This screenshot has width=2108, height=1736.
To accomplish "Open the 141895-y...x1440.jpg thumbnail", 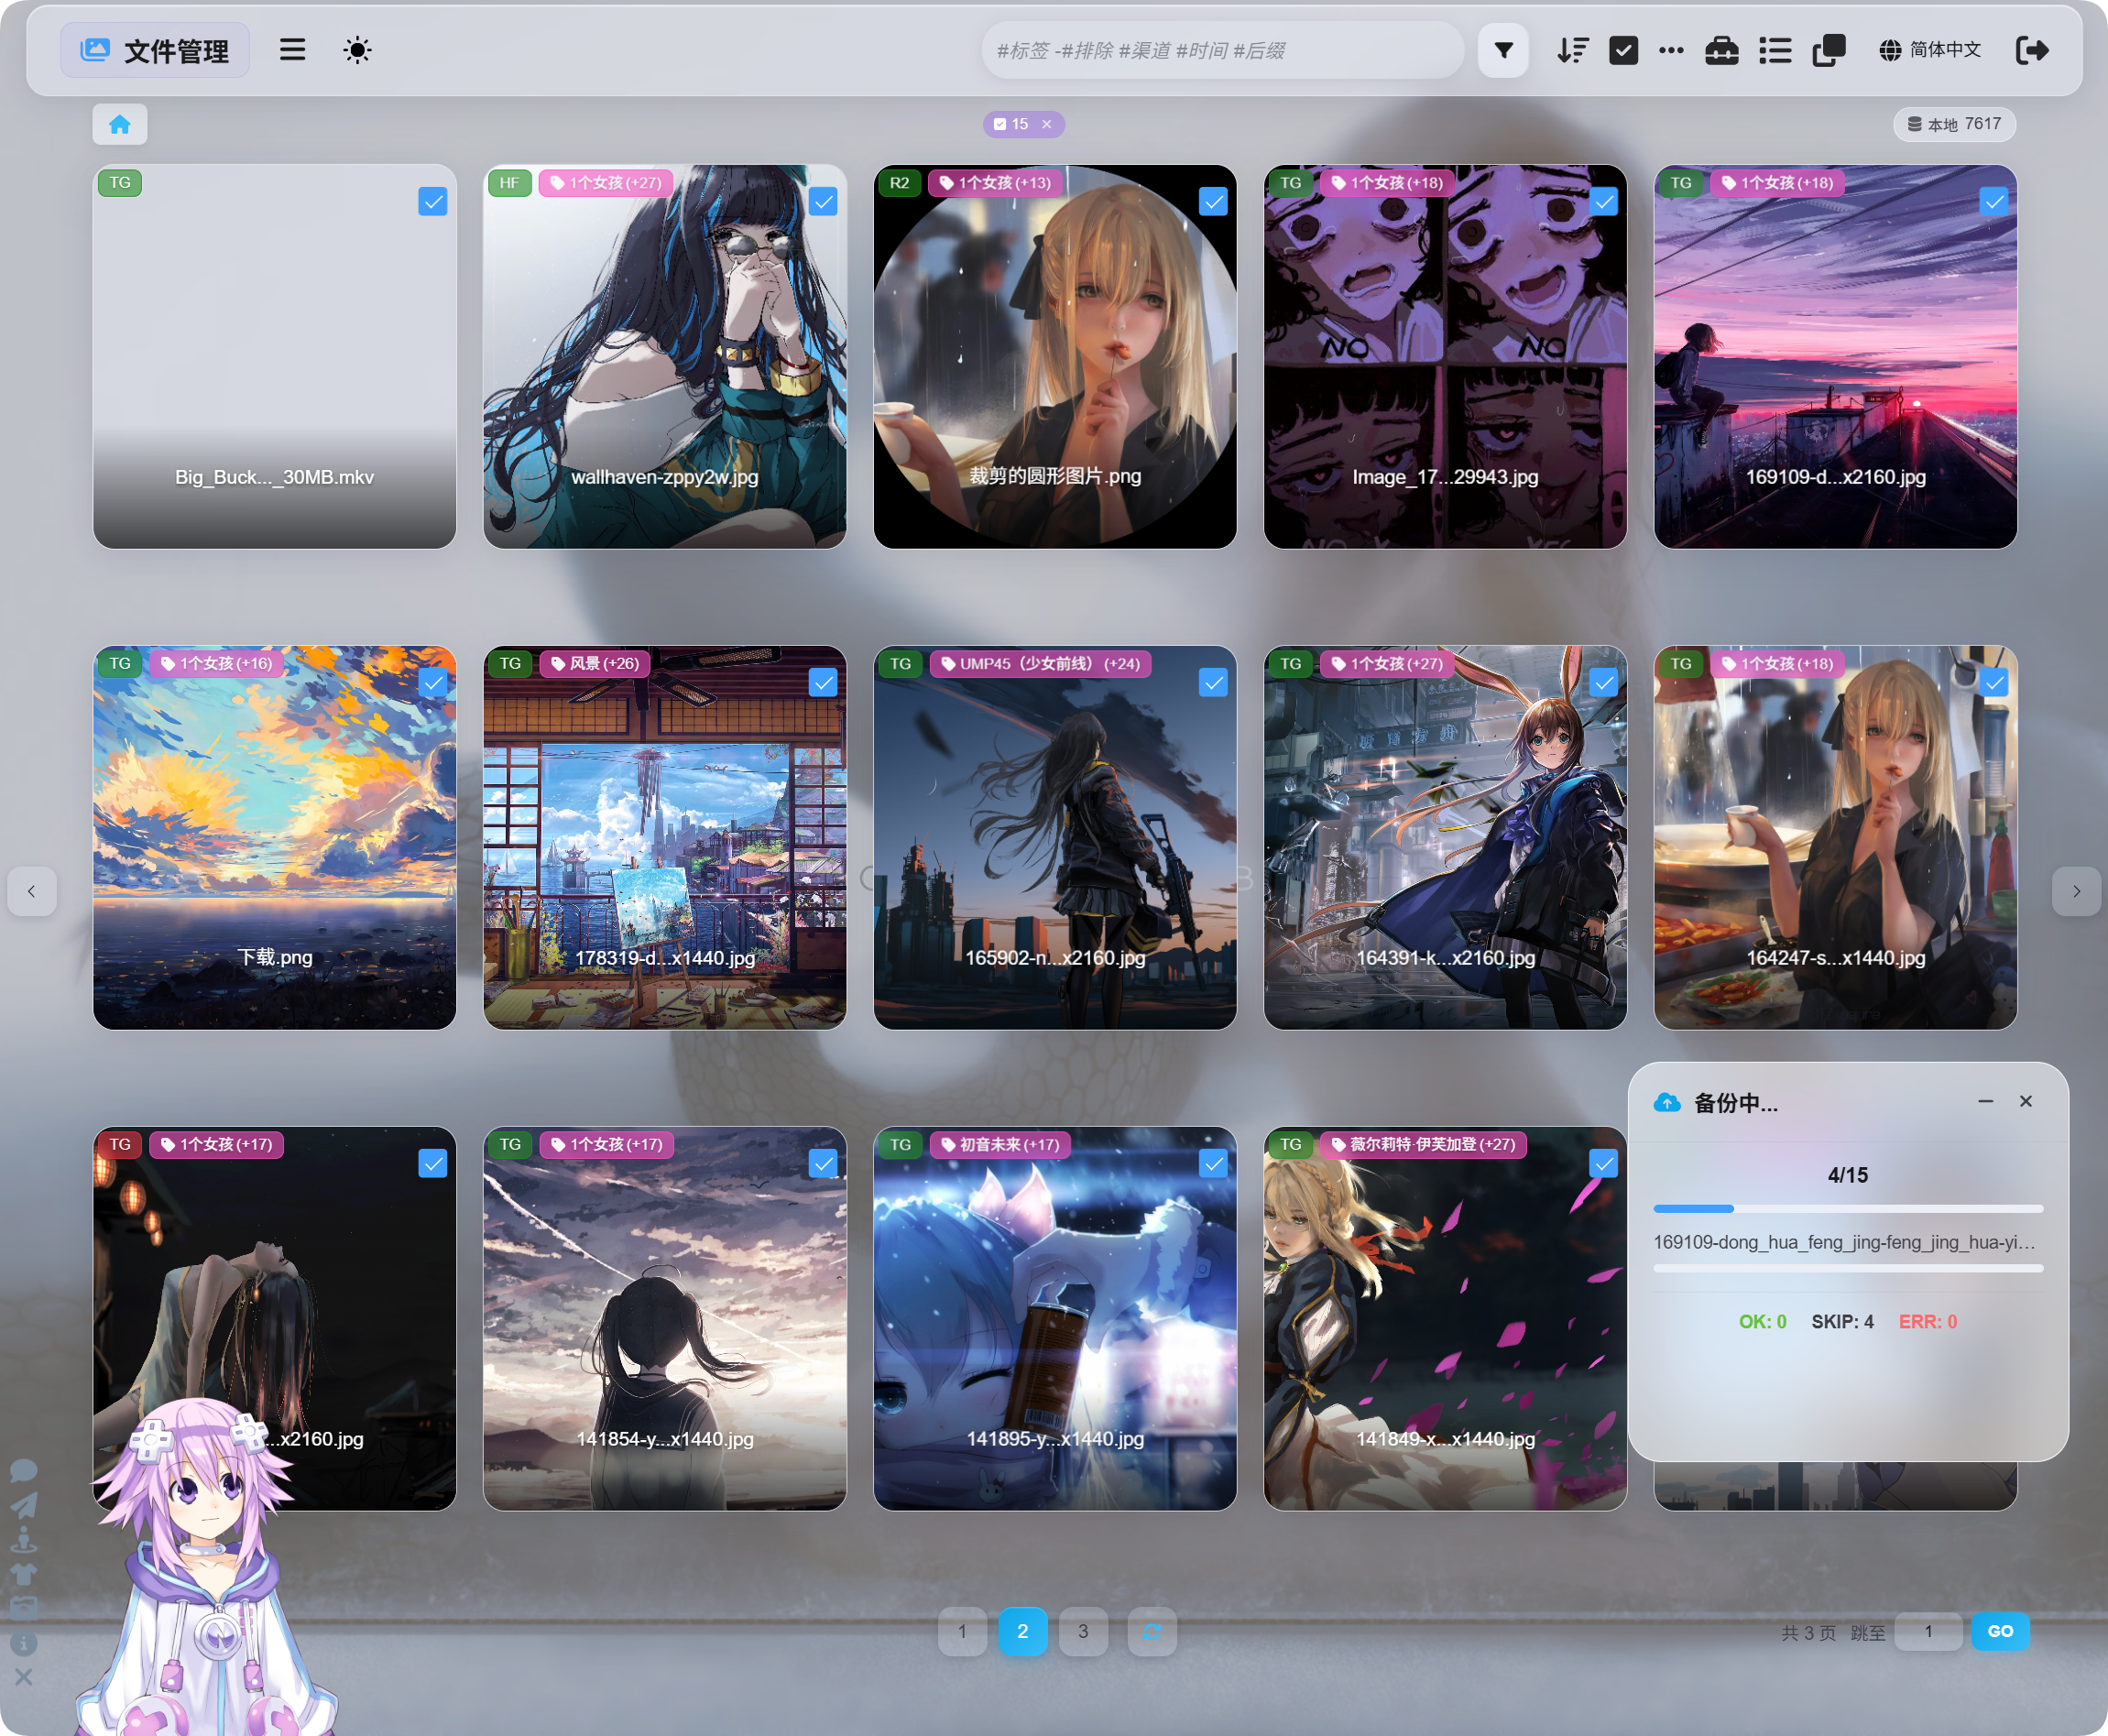I will [x=1055, y=1319].
